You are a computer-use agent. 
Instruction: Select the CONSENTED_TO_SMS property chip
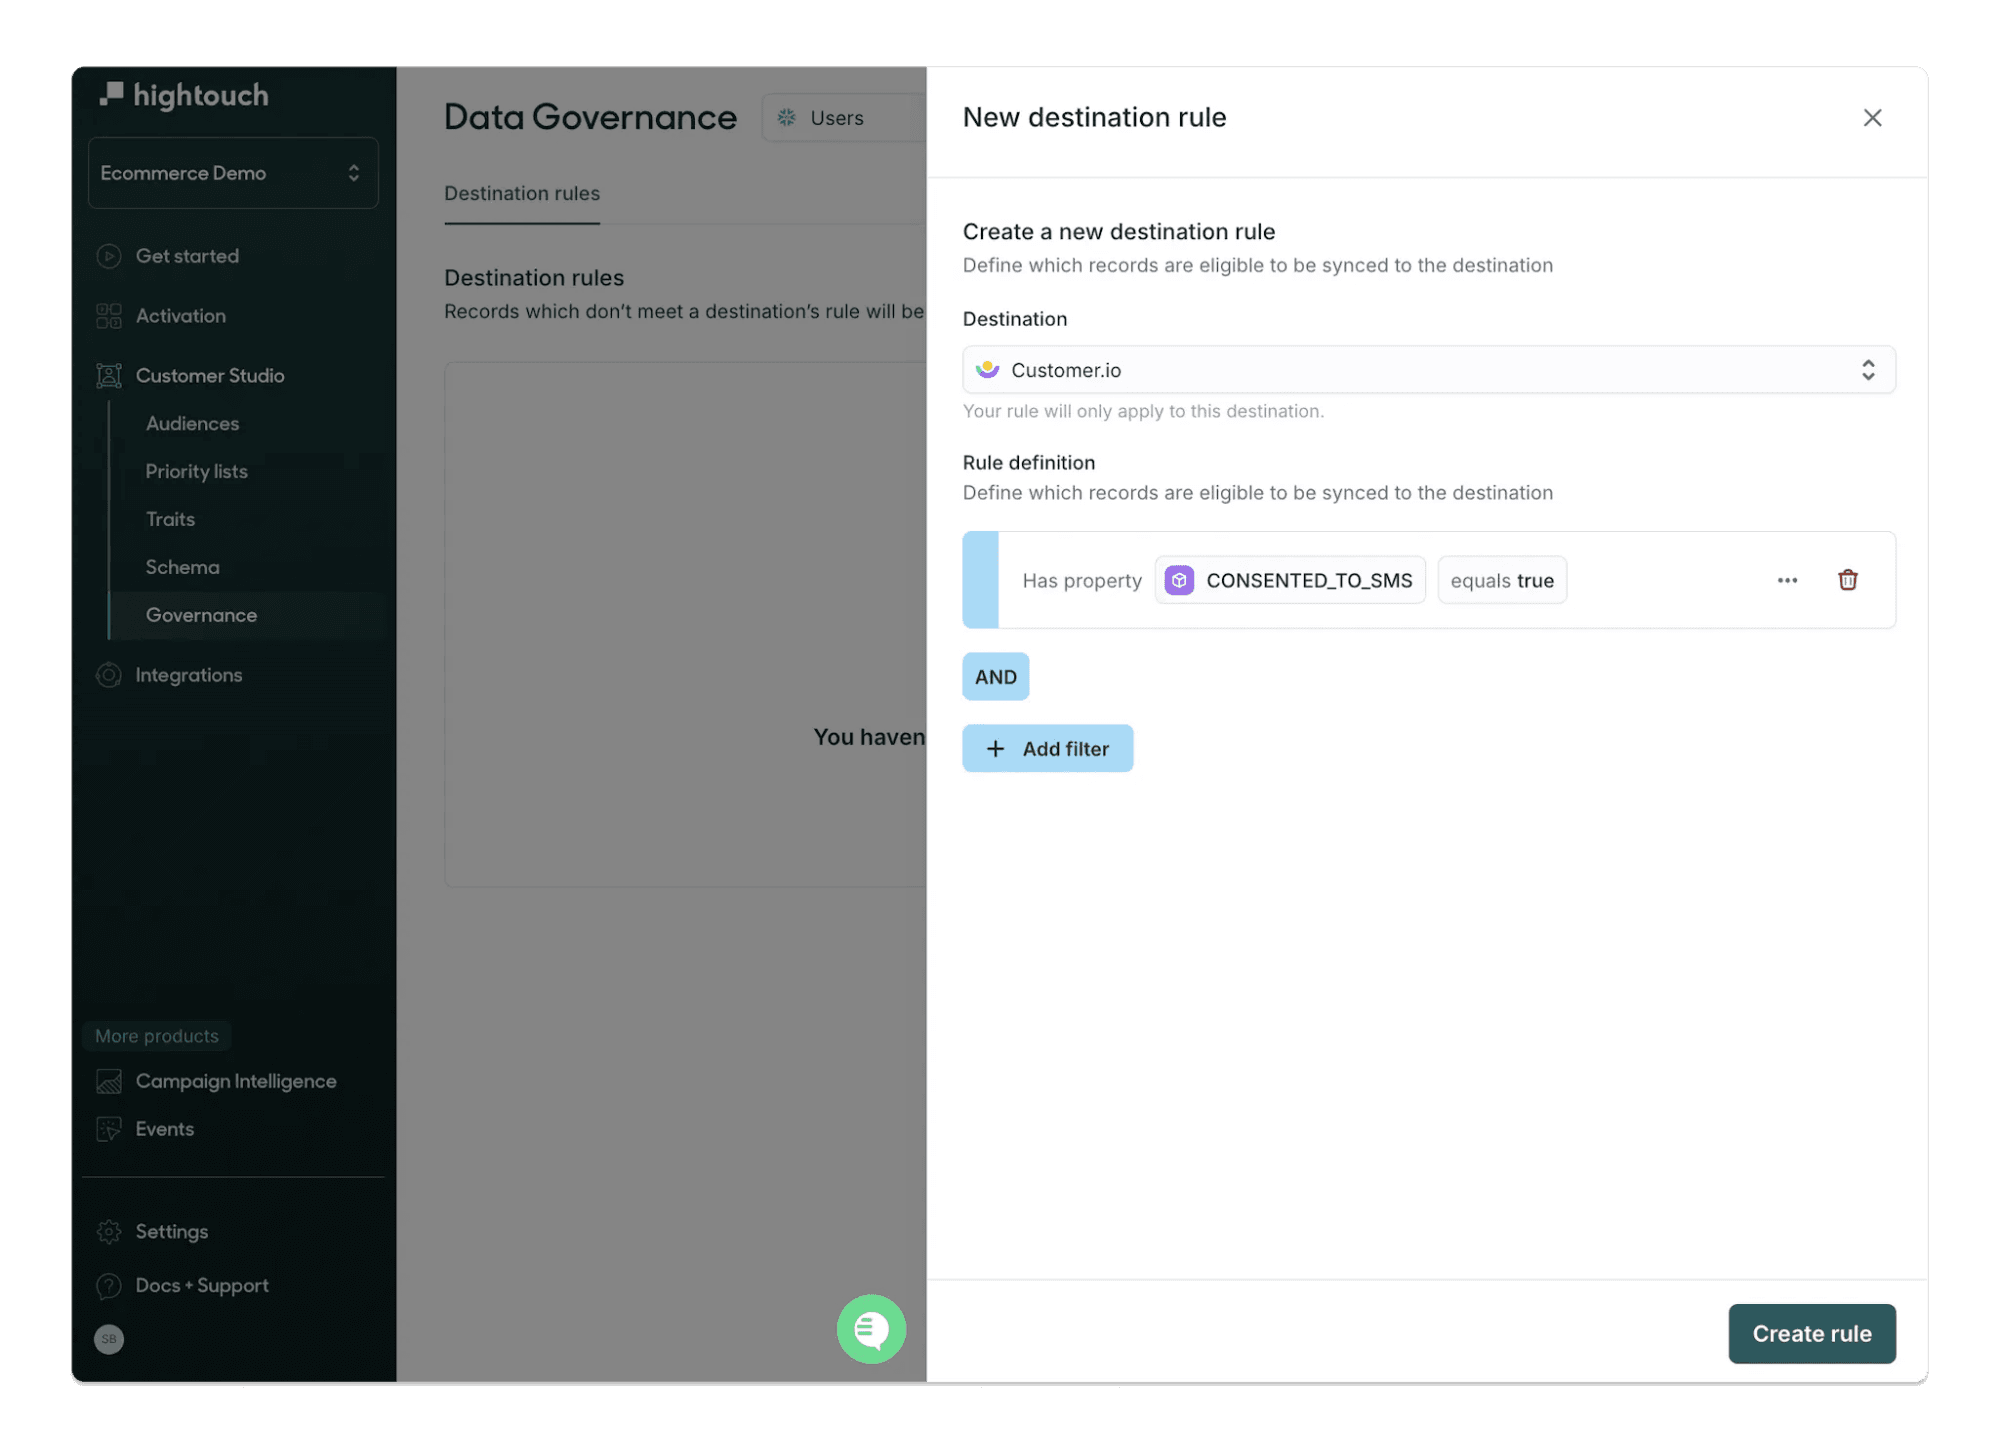1290,581
